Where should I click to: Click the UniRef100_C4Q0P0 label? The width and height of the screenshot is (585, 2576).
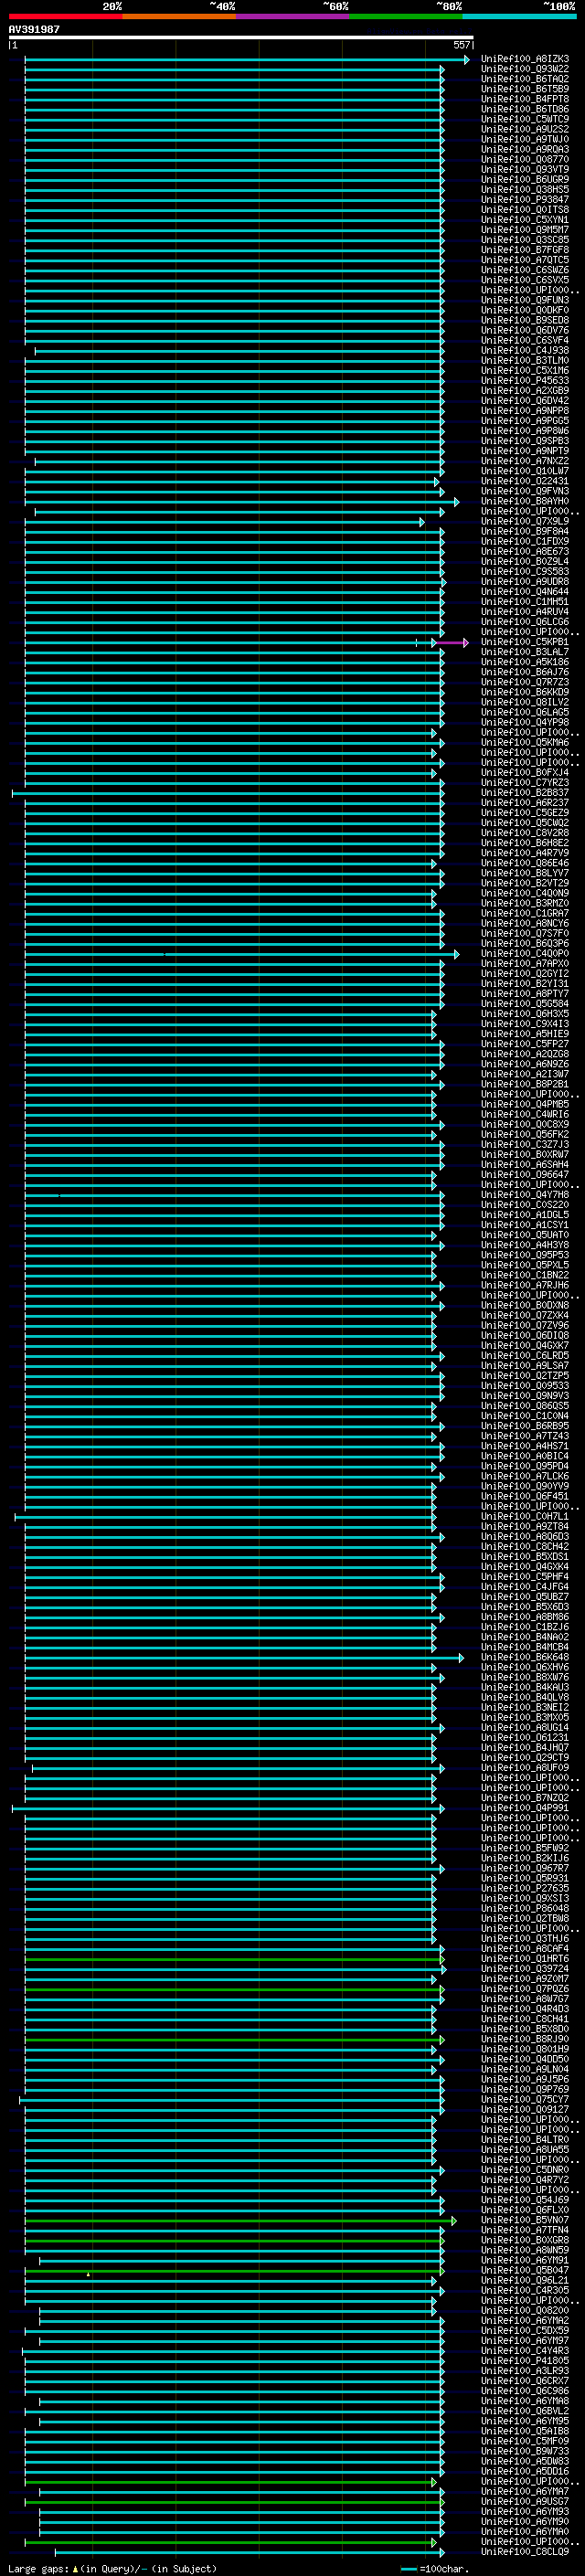525,954
